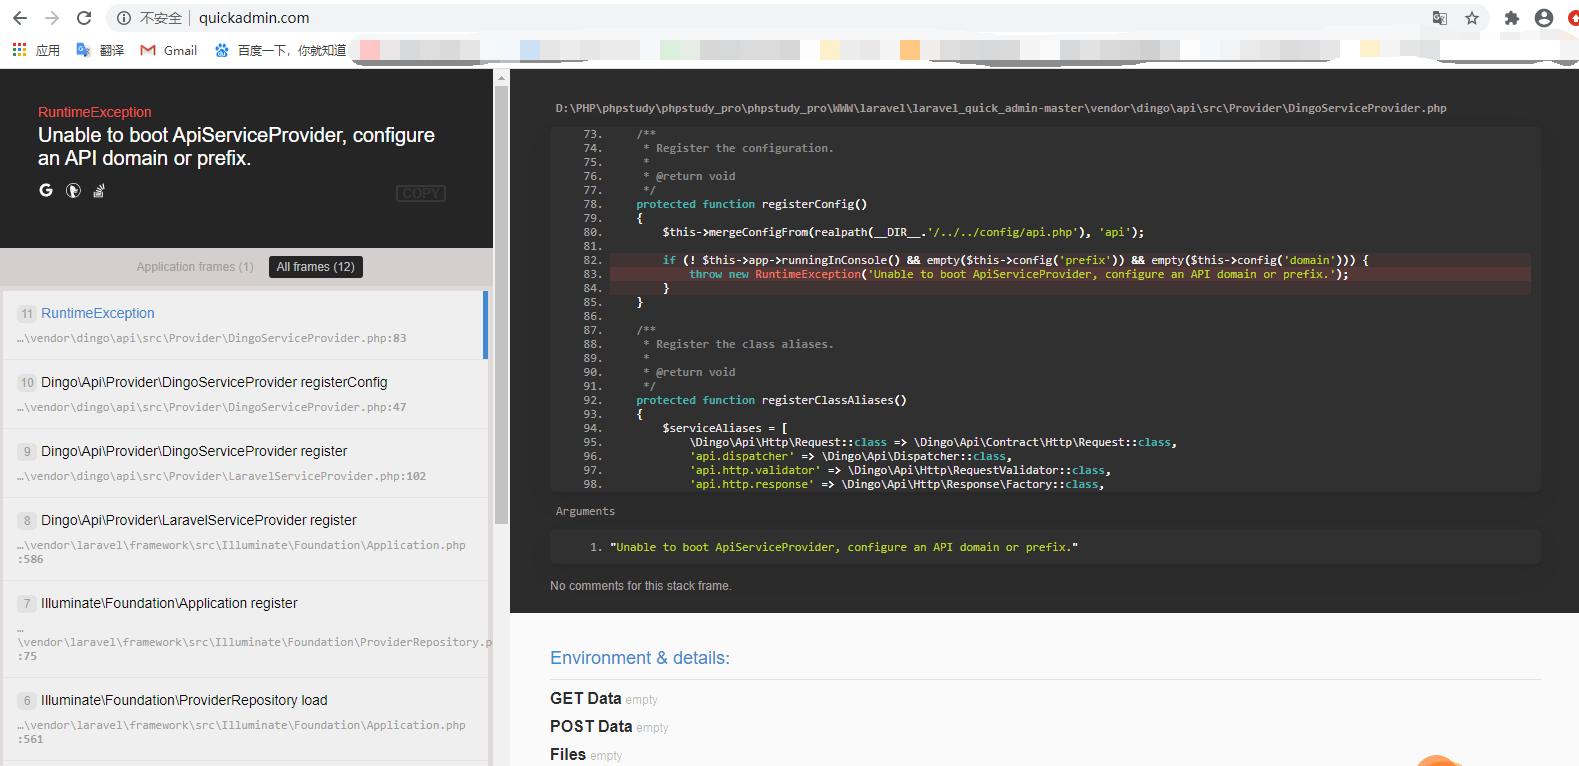Screen dimensions: 1579x766
Task: Click line 94 $serviceAliases assignment
Action: 725,428
